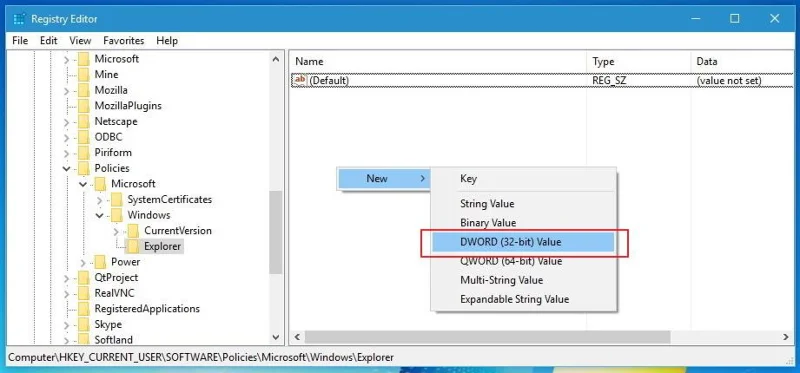This screenshot has width=800, height=373.
Task: Open the New submenu in context menu
Action: pyautogui.click(x=384, y=179)
